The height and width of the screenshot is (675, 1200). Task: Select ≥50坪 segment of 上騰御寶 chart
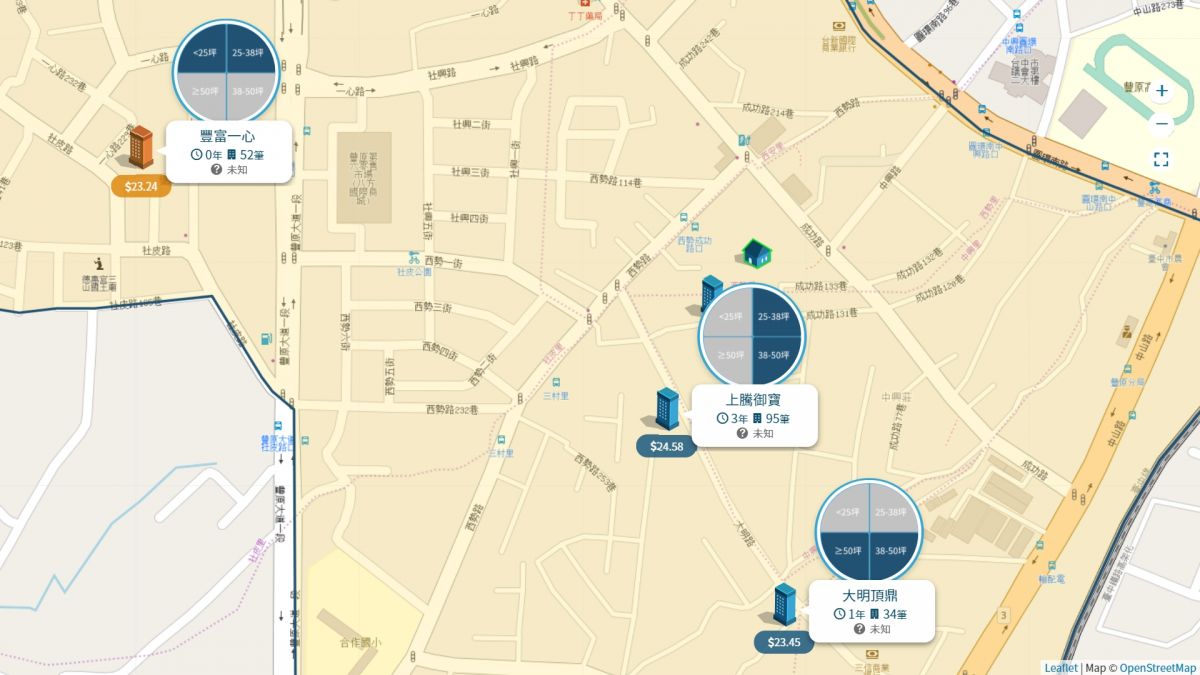[729, 355]
